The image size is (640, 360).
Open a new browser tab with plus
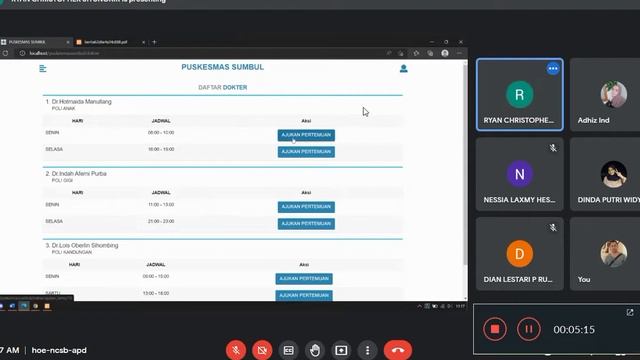coord(154,42)
